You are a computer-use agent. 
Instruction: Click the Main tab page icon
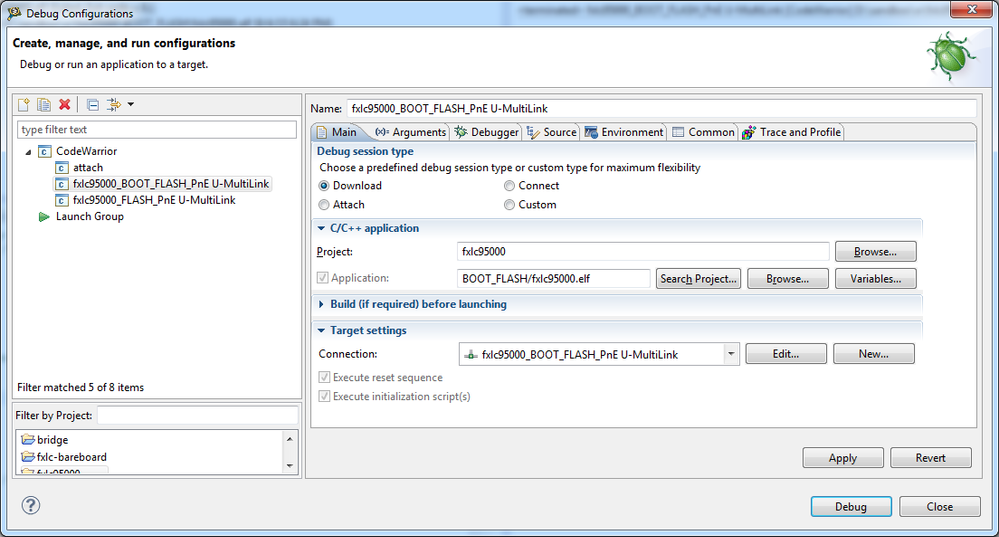322,132
